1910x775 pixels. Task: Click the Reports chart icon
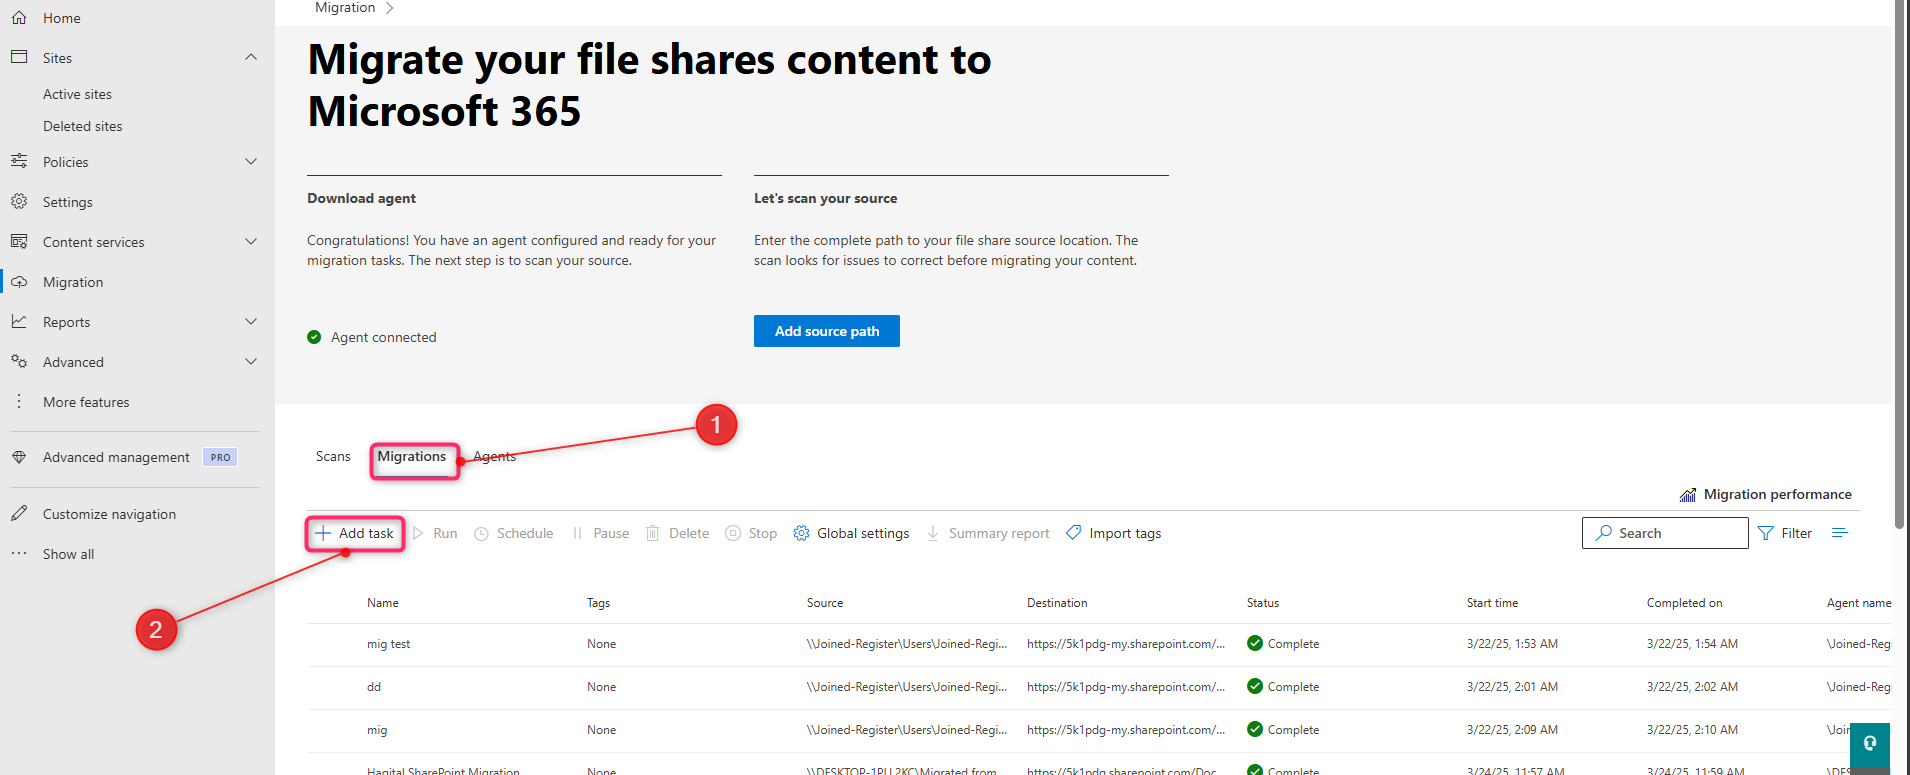(x=19, y=321)
